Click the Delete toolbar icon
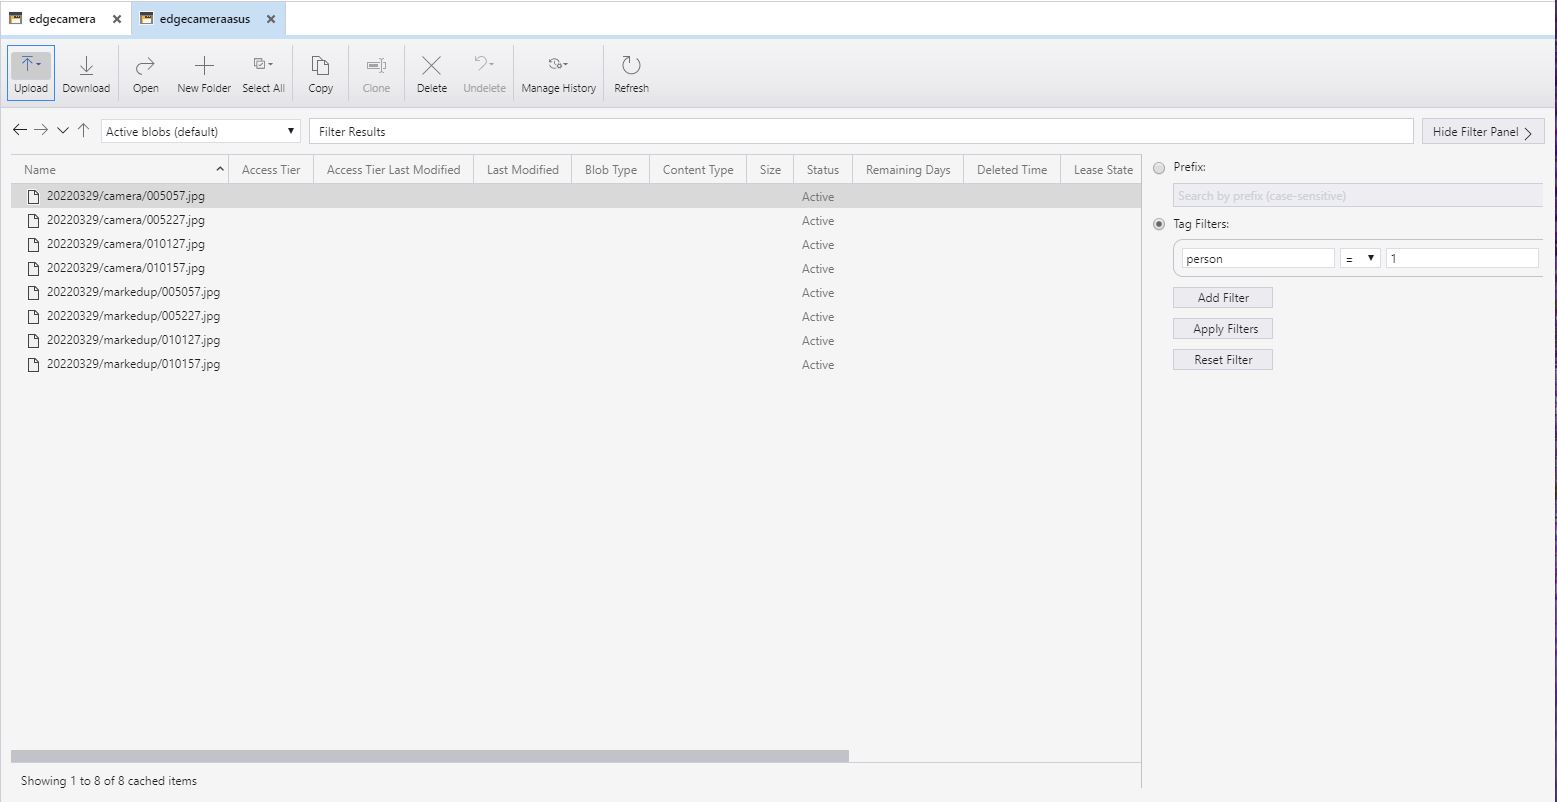The image size is (1557, 802). (431, 73)
